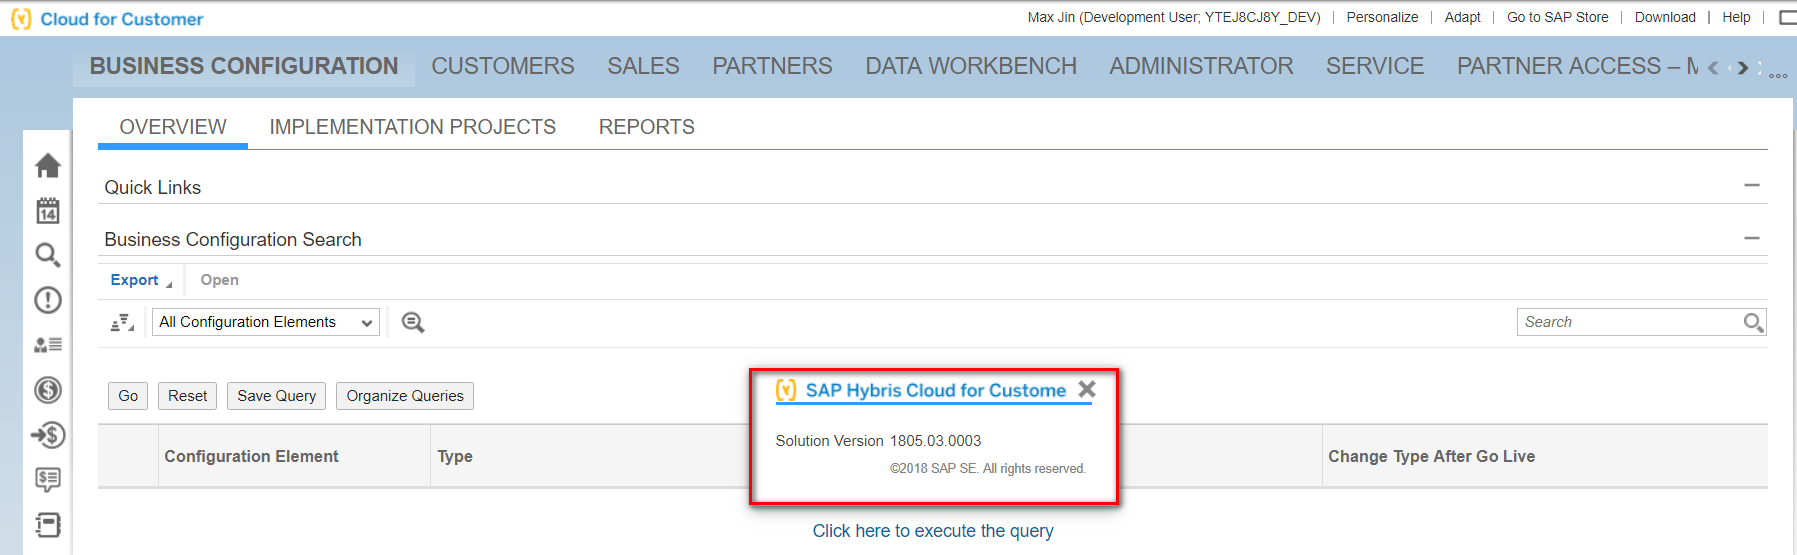Open the Data Workbench work center

tap(971, 66)
